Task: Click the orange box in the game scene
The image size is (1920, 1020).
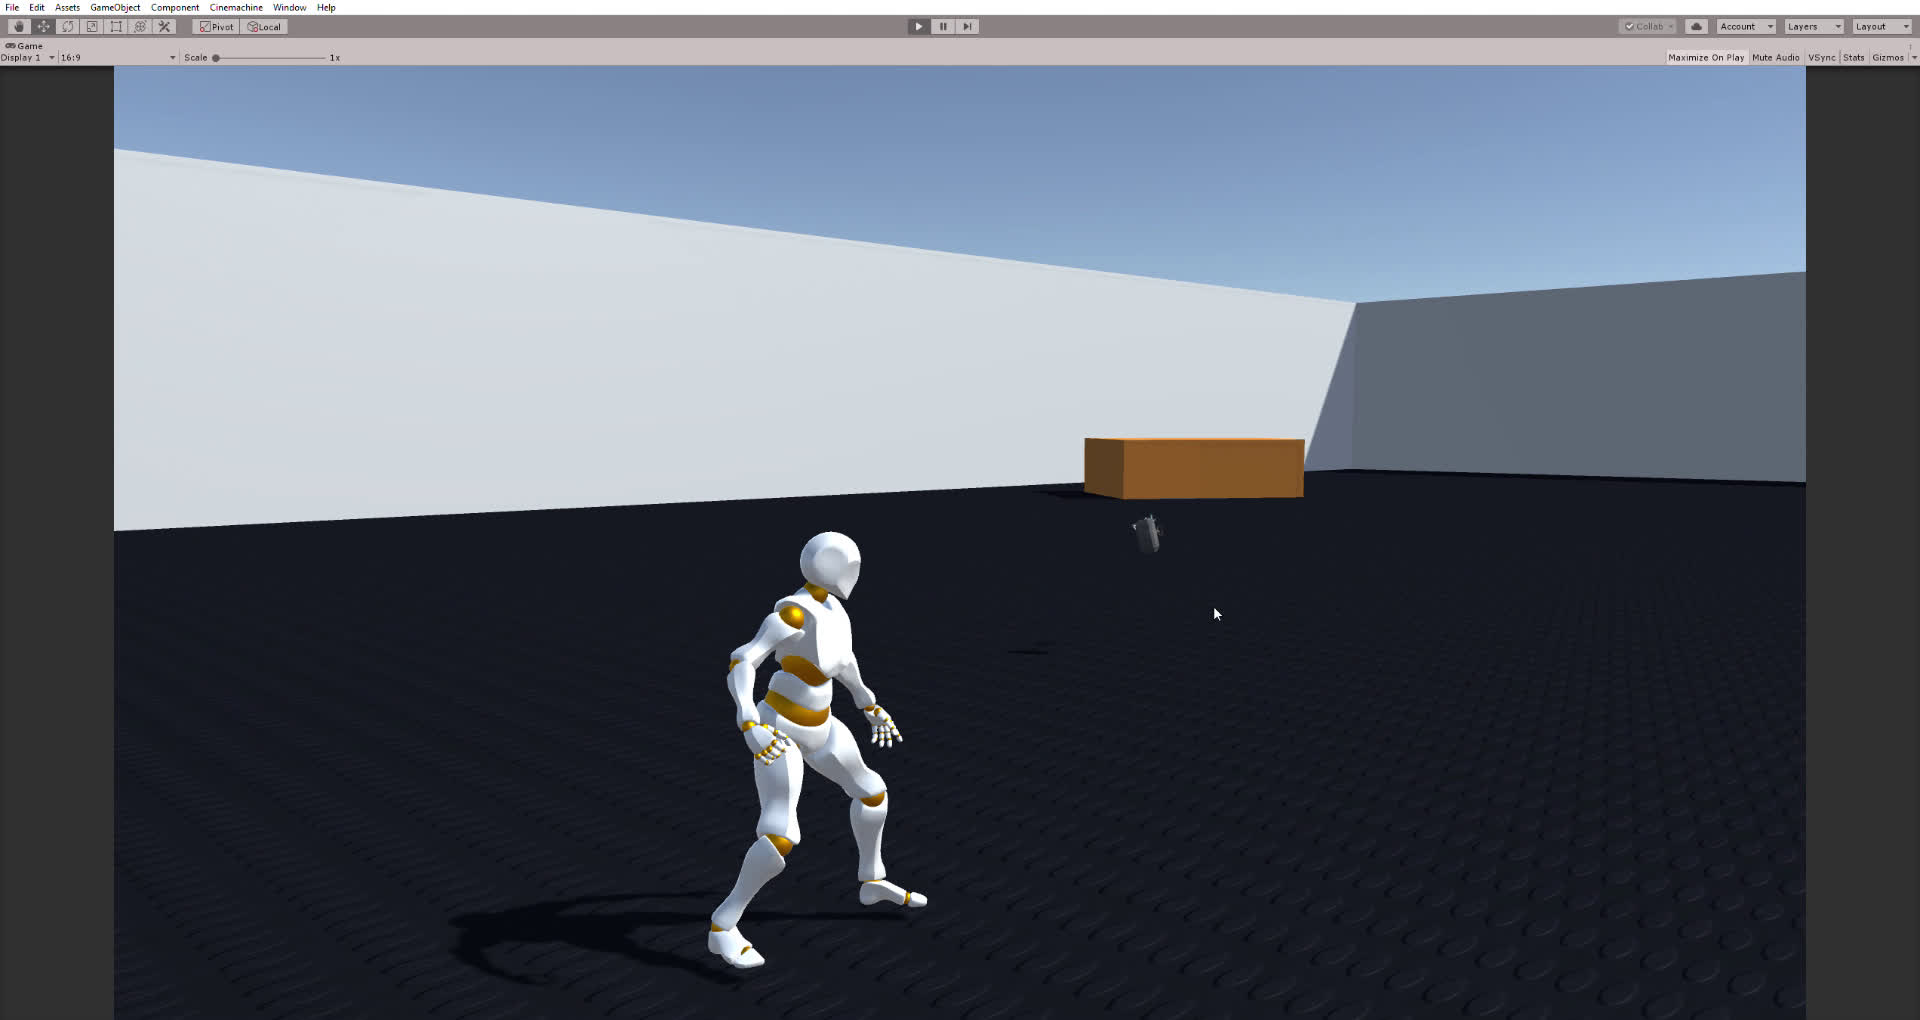Action: tap(1194, 467)
